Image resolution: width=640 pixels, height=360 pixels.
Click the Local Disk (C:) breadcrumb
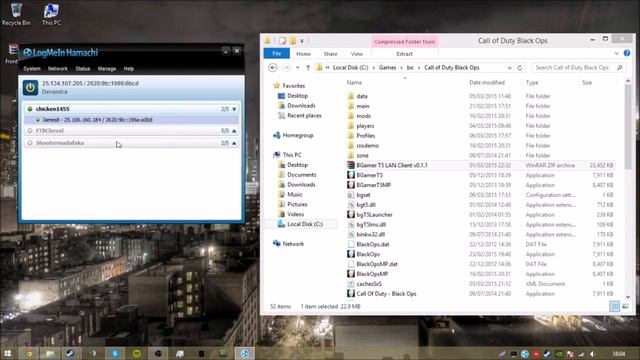350,68
